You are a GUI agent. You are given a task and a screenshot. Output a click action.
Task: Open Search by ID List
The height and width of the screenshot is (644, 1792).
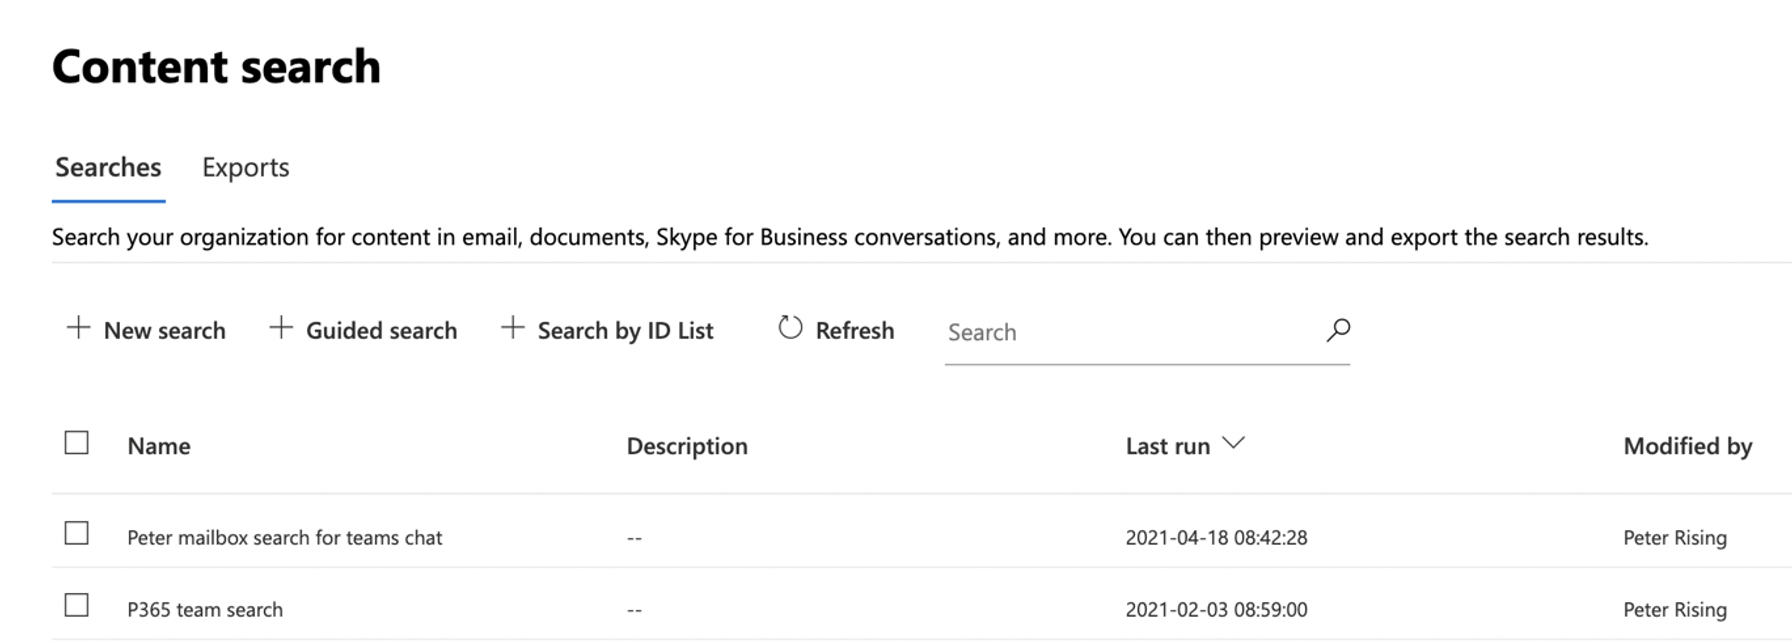click(625, 331)
